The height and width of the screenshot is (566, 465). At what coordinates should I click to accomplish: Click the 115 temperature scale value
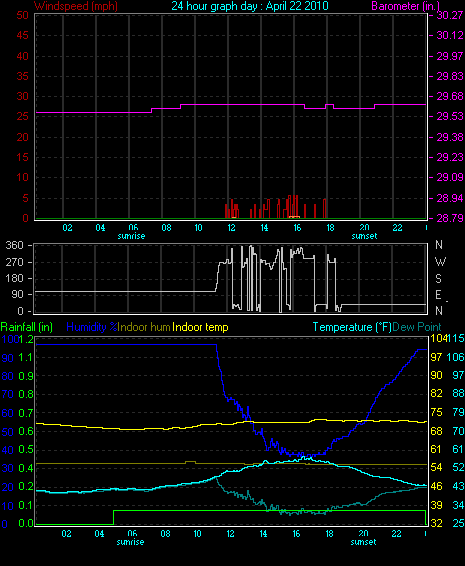pos(456,339)
